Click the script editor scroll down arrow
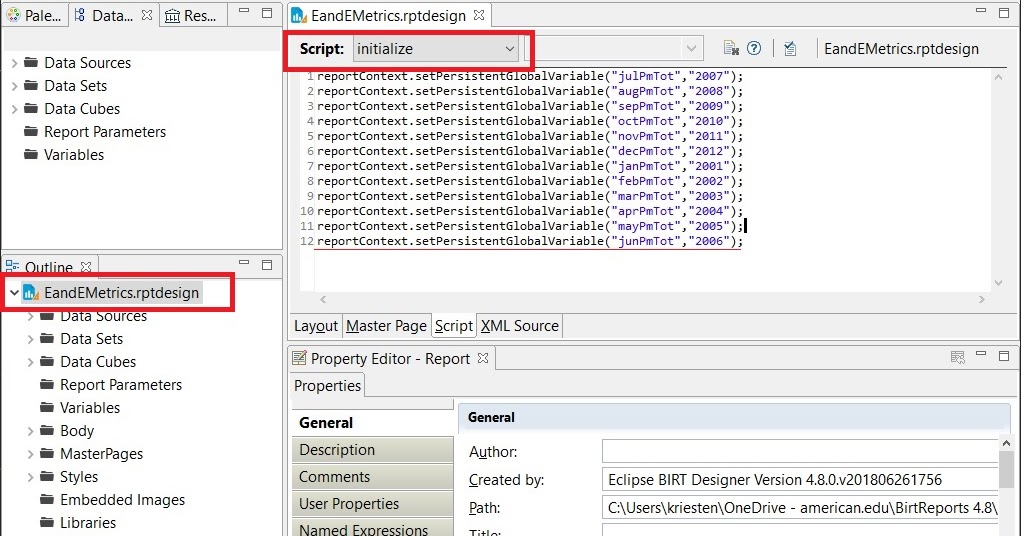The width and height of the screenshot is (1021, 536). point(998,283)
